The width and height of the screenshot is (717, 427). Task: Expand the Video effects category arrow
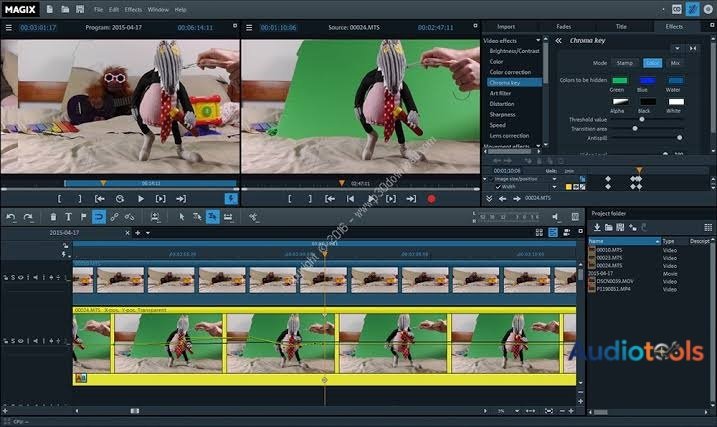click(x=538, y=40)
